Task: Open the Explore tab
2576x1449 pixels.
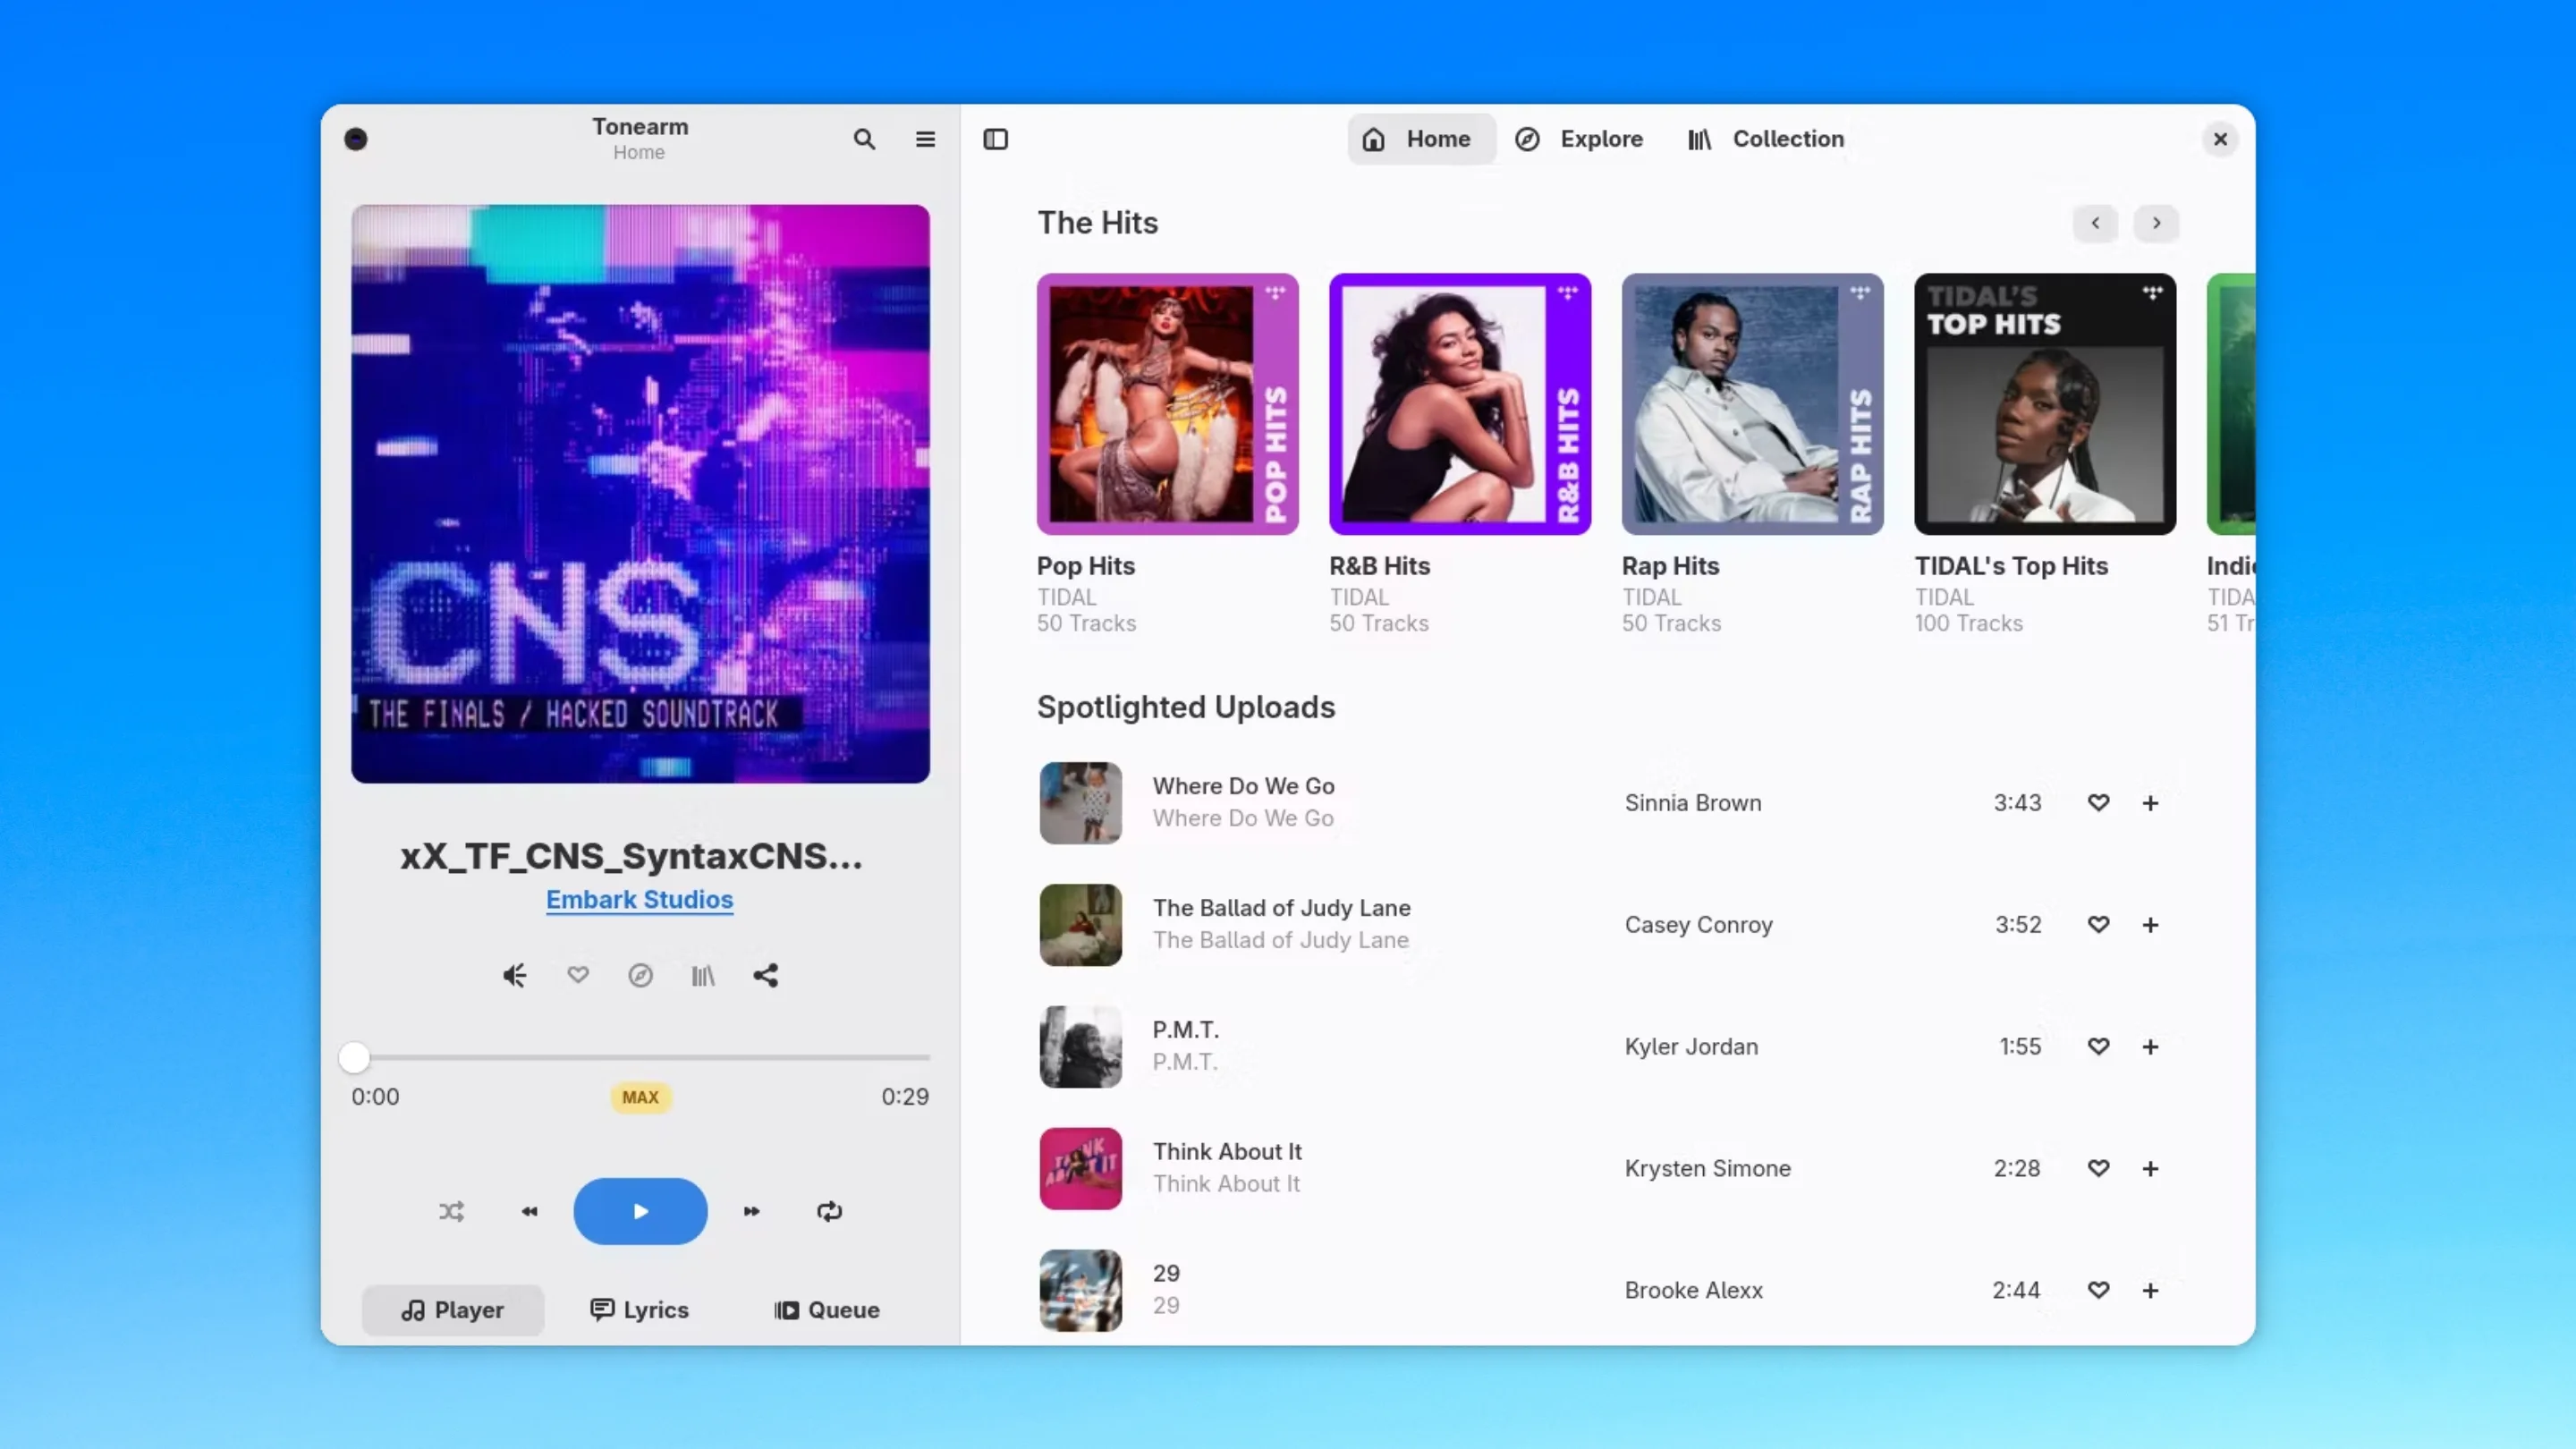Action: [x=1579, y=139]
